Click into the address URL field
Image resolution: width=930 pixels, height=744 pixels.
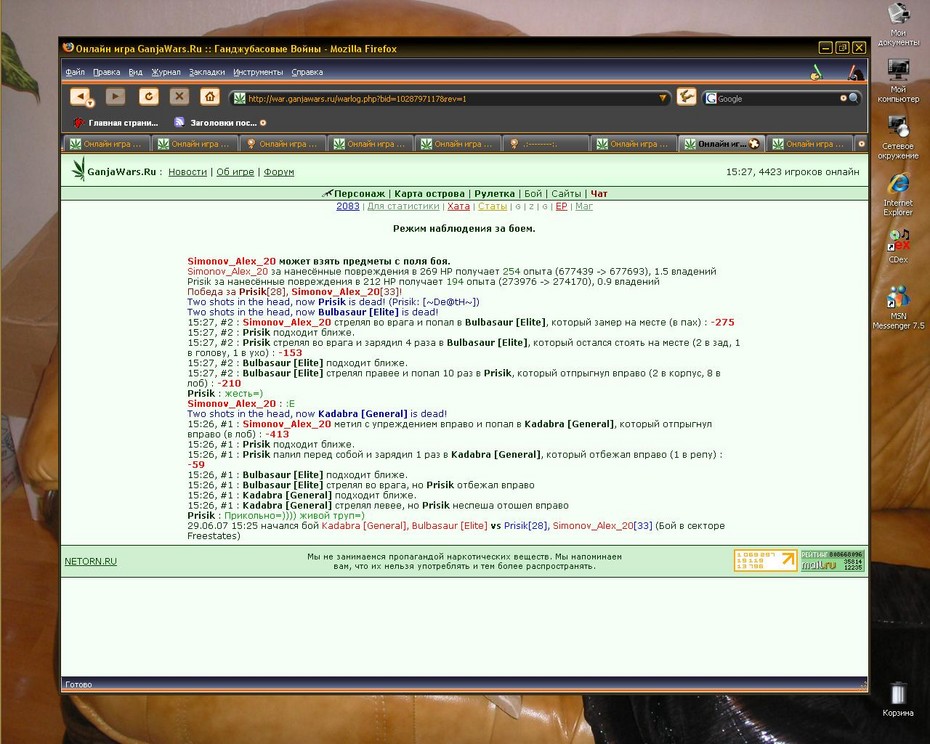click(451, 98)
